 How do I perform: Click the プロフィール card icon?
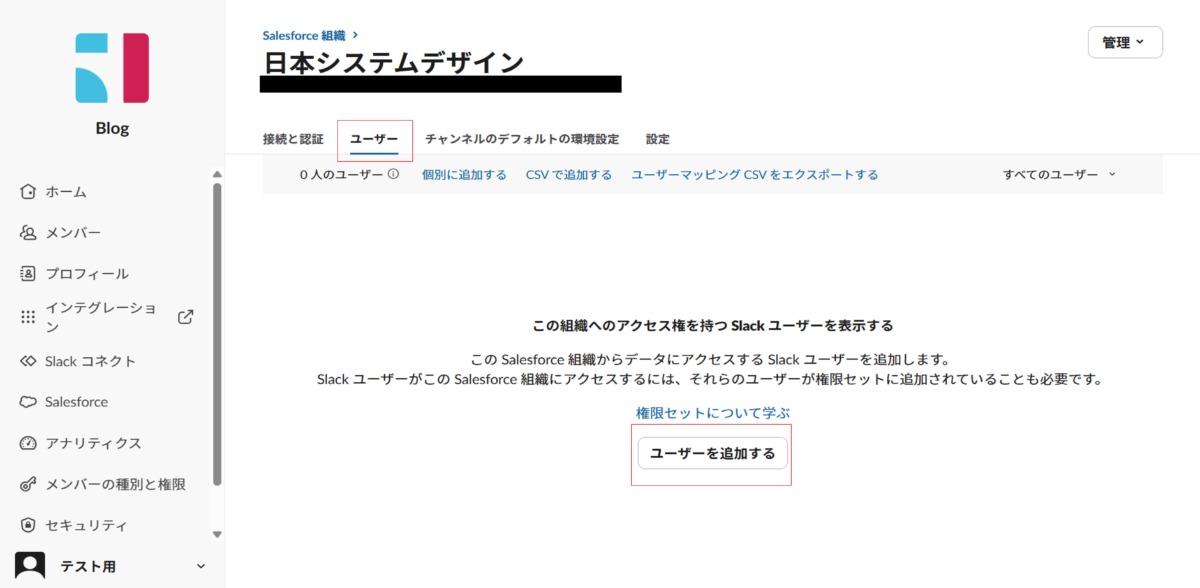click(x=28, y=274)
